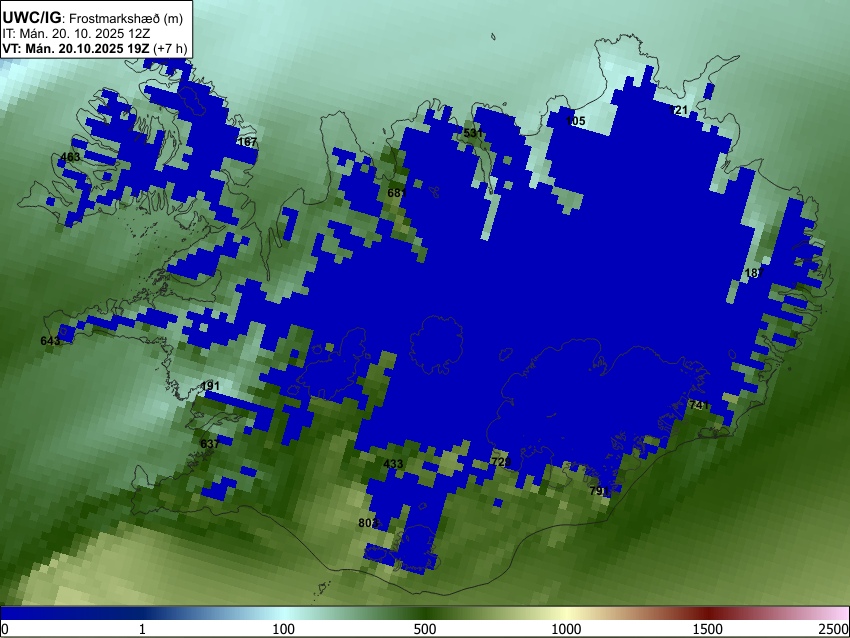Click the 'IT: Mán. 20. 10. 2025 12Z' line
This screenshot has width=850, height=638.
click(76, 34)
